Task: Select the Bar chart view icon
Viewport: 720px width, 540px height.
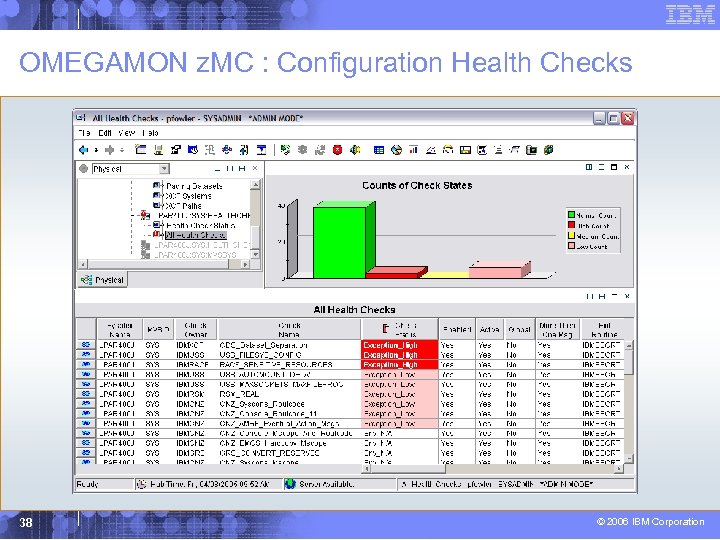Action: 413,150
